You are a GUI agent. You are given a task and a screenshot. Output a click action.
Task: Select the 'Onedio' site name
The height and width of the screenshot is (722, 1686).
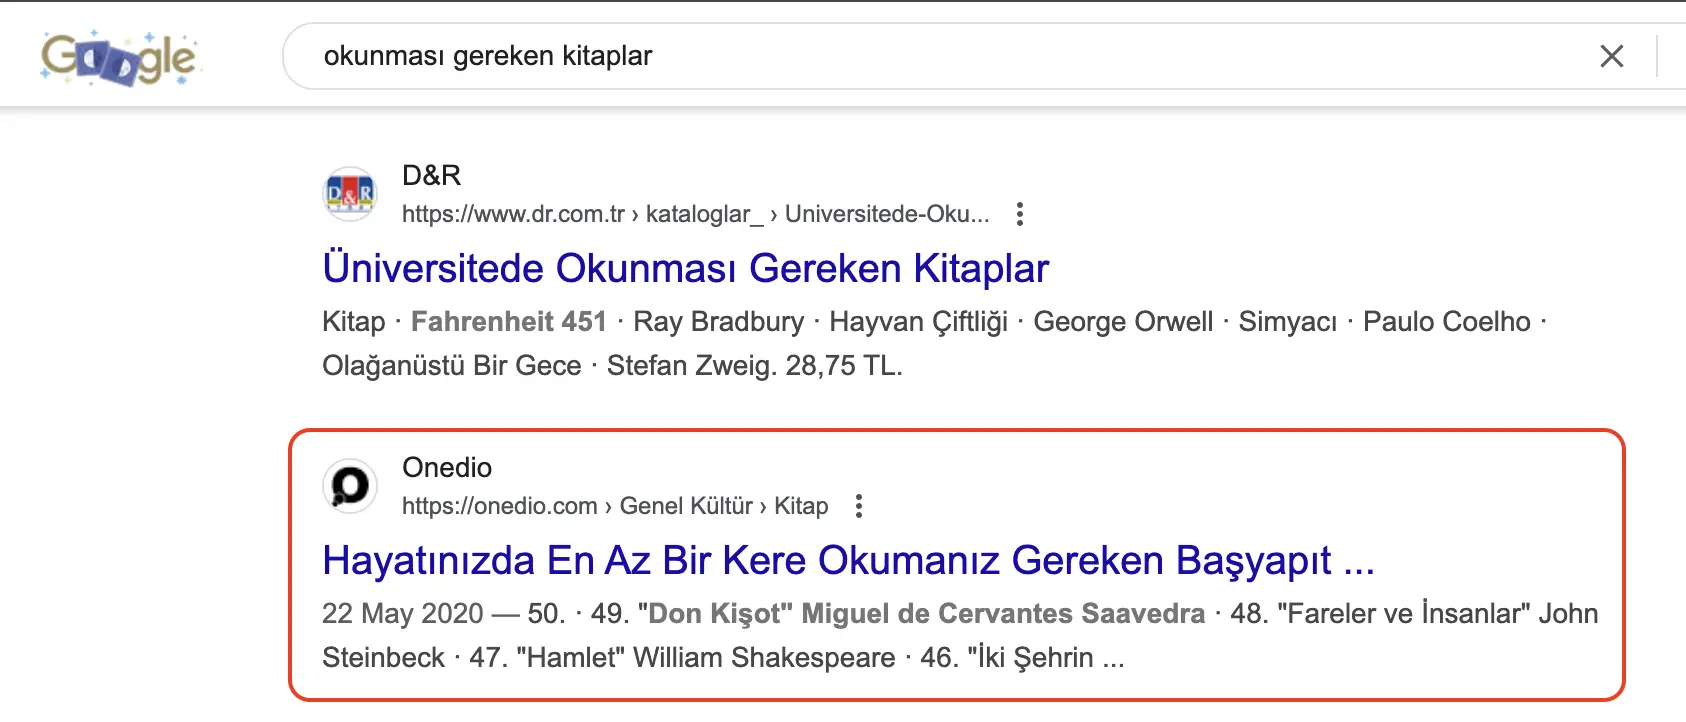pyautogui.click(x=447, y=467)
